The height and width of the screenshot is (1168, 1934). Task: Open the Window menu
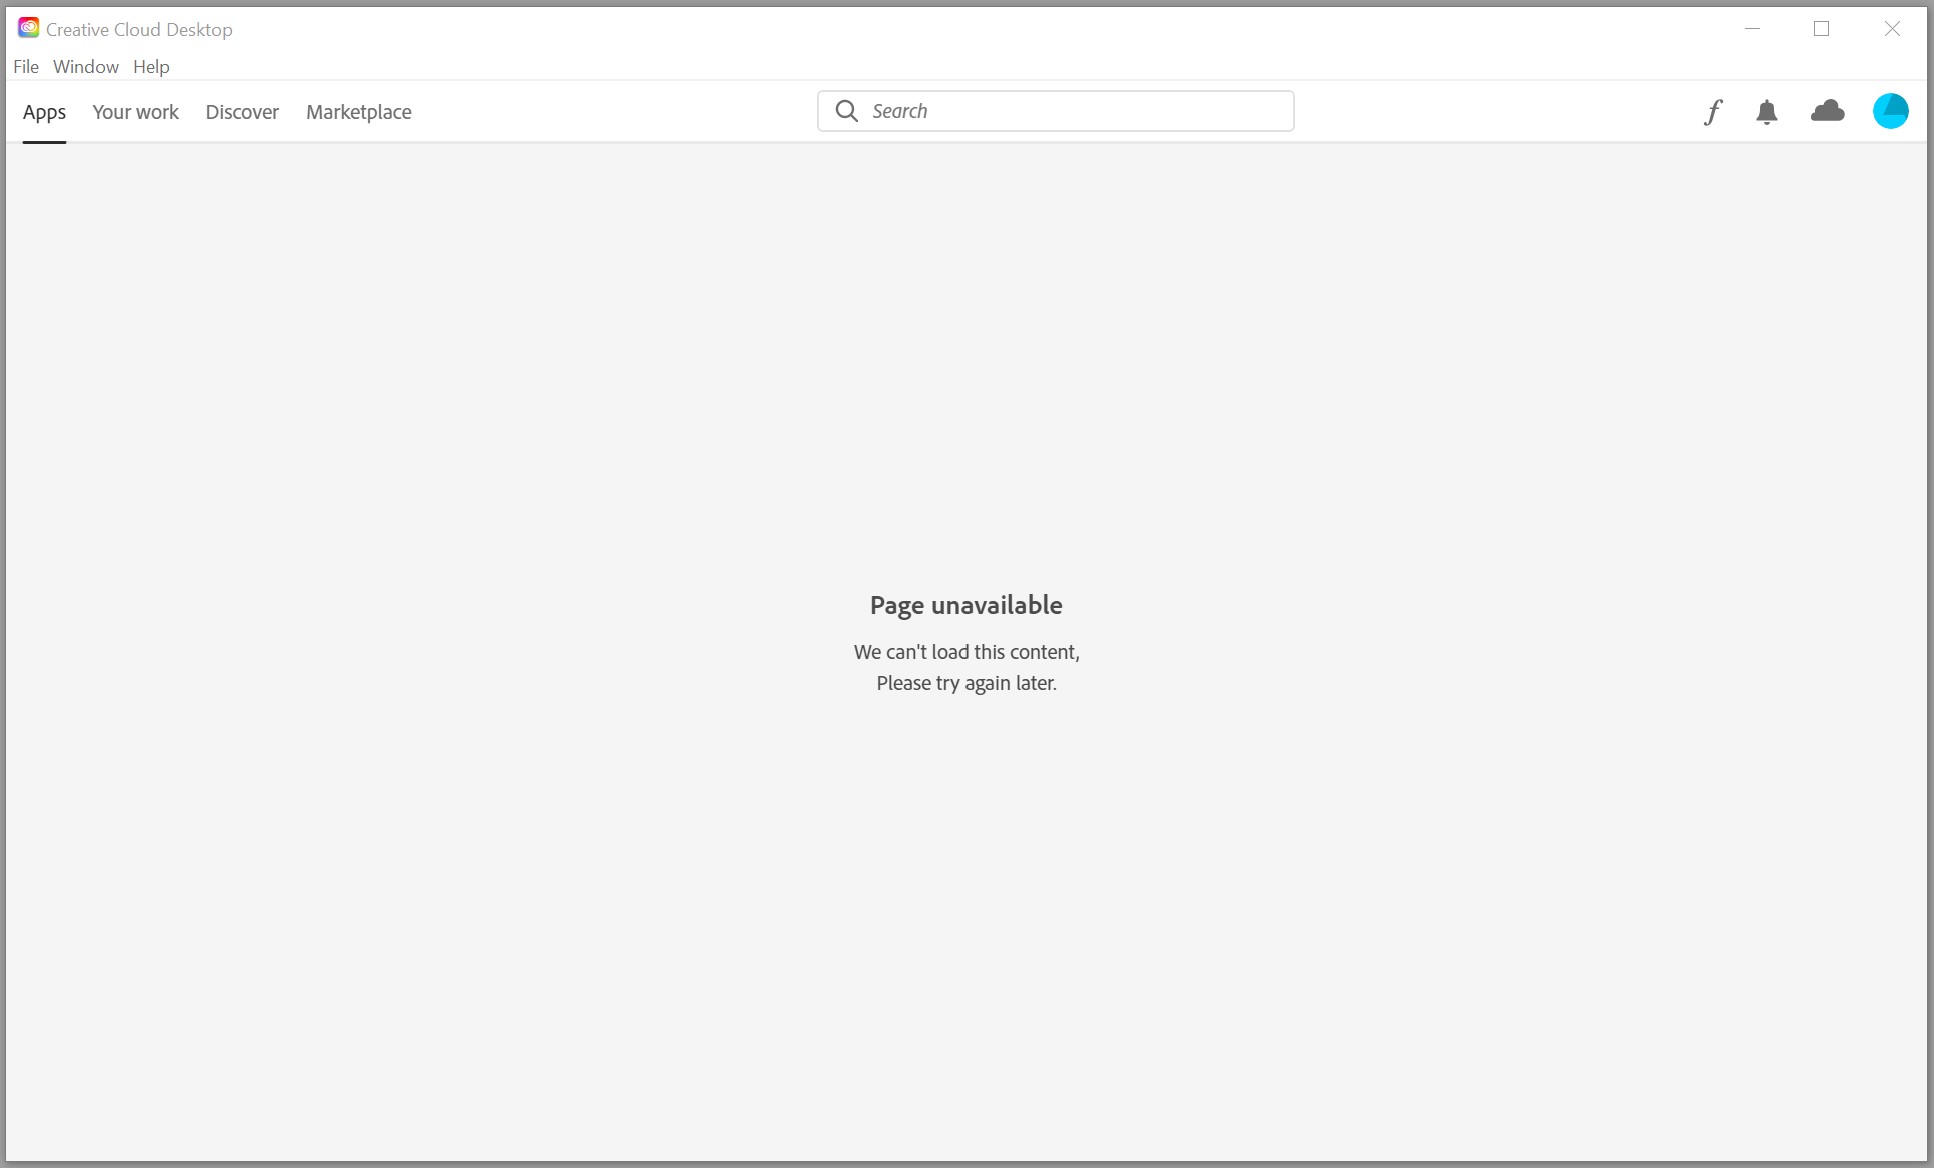(x=86, y=67)
